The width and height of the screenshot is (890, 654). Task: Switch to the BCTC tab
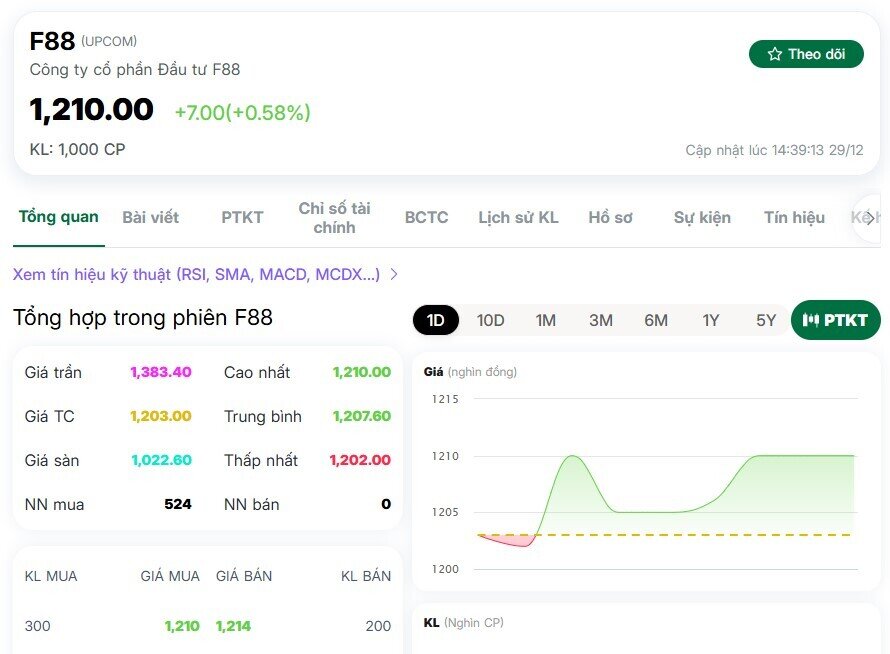[x=426, y=217]
